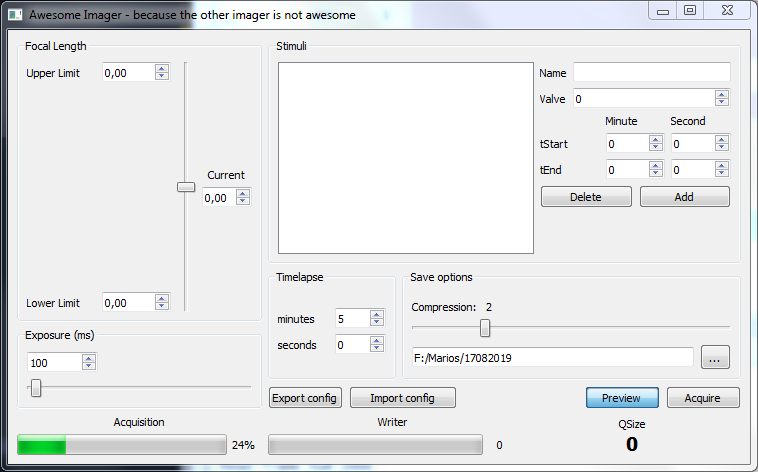Maximize the Awesome Imager window
The height and width of the screenshot is (472, 758).
[x=690, y=11]
